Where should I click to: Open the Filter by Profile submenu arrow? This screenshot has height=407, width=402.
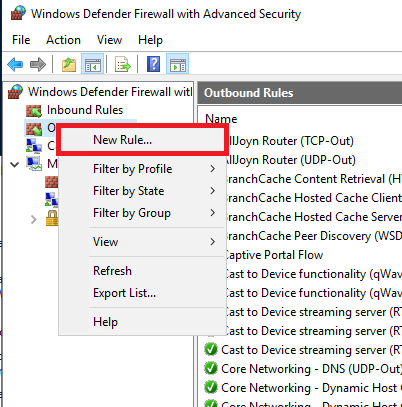point(213,169)
